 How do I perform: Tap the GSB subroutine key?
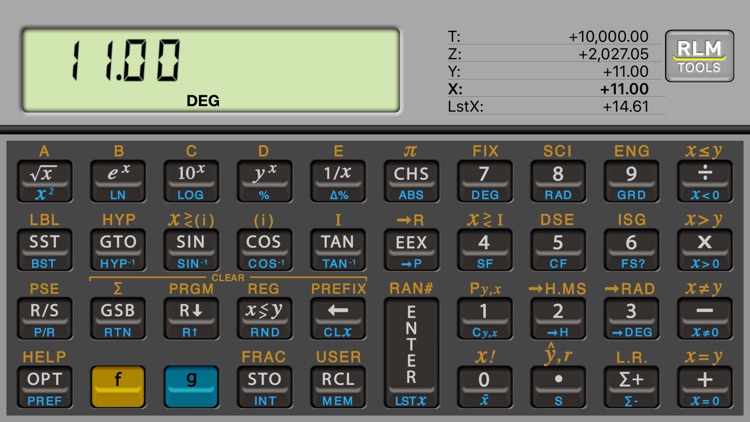[x=118, y=319]
